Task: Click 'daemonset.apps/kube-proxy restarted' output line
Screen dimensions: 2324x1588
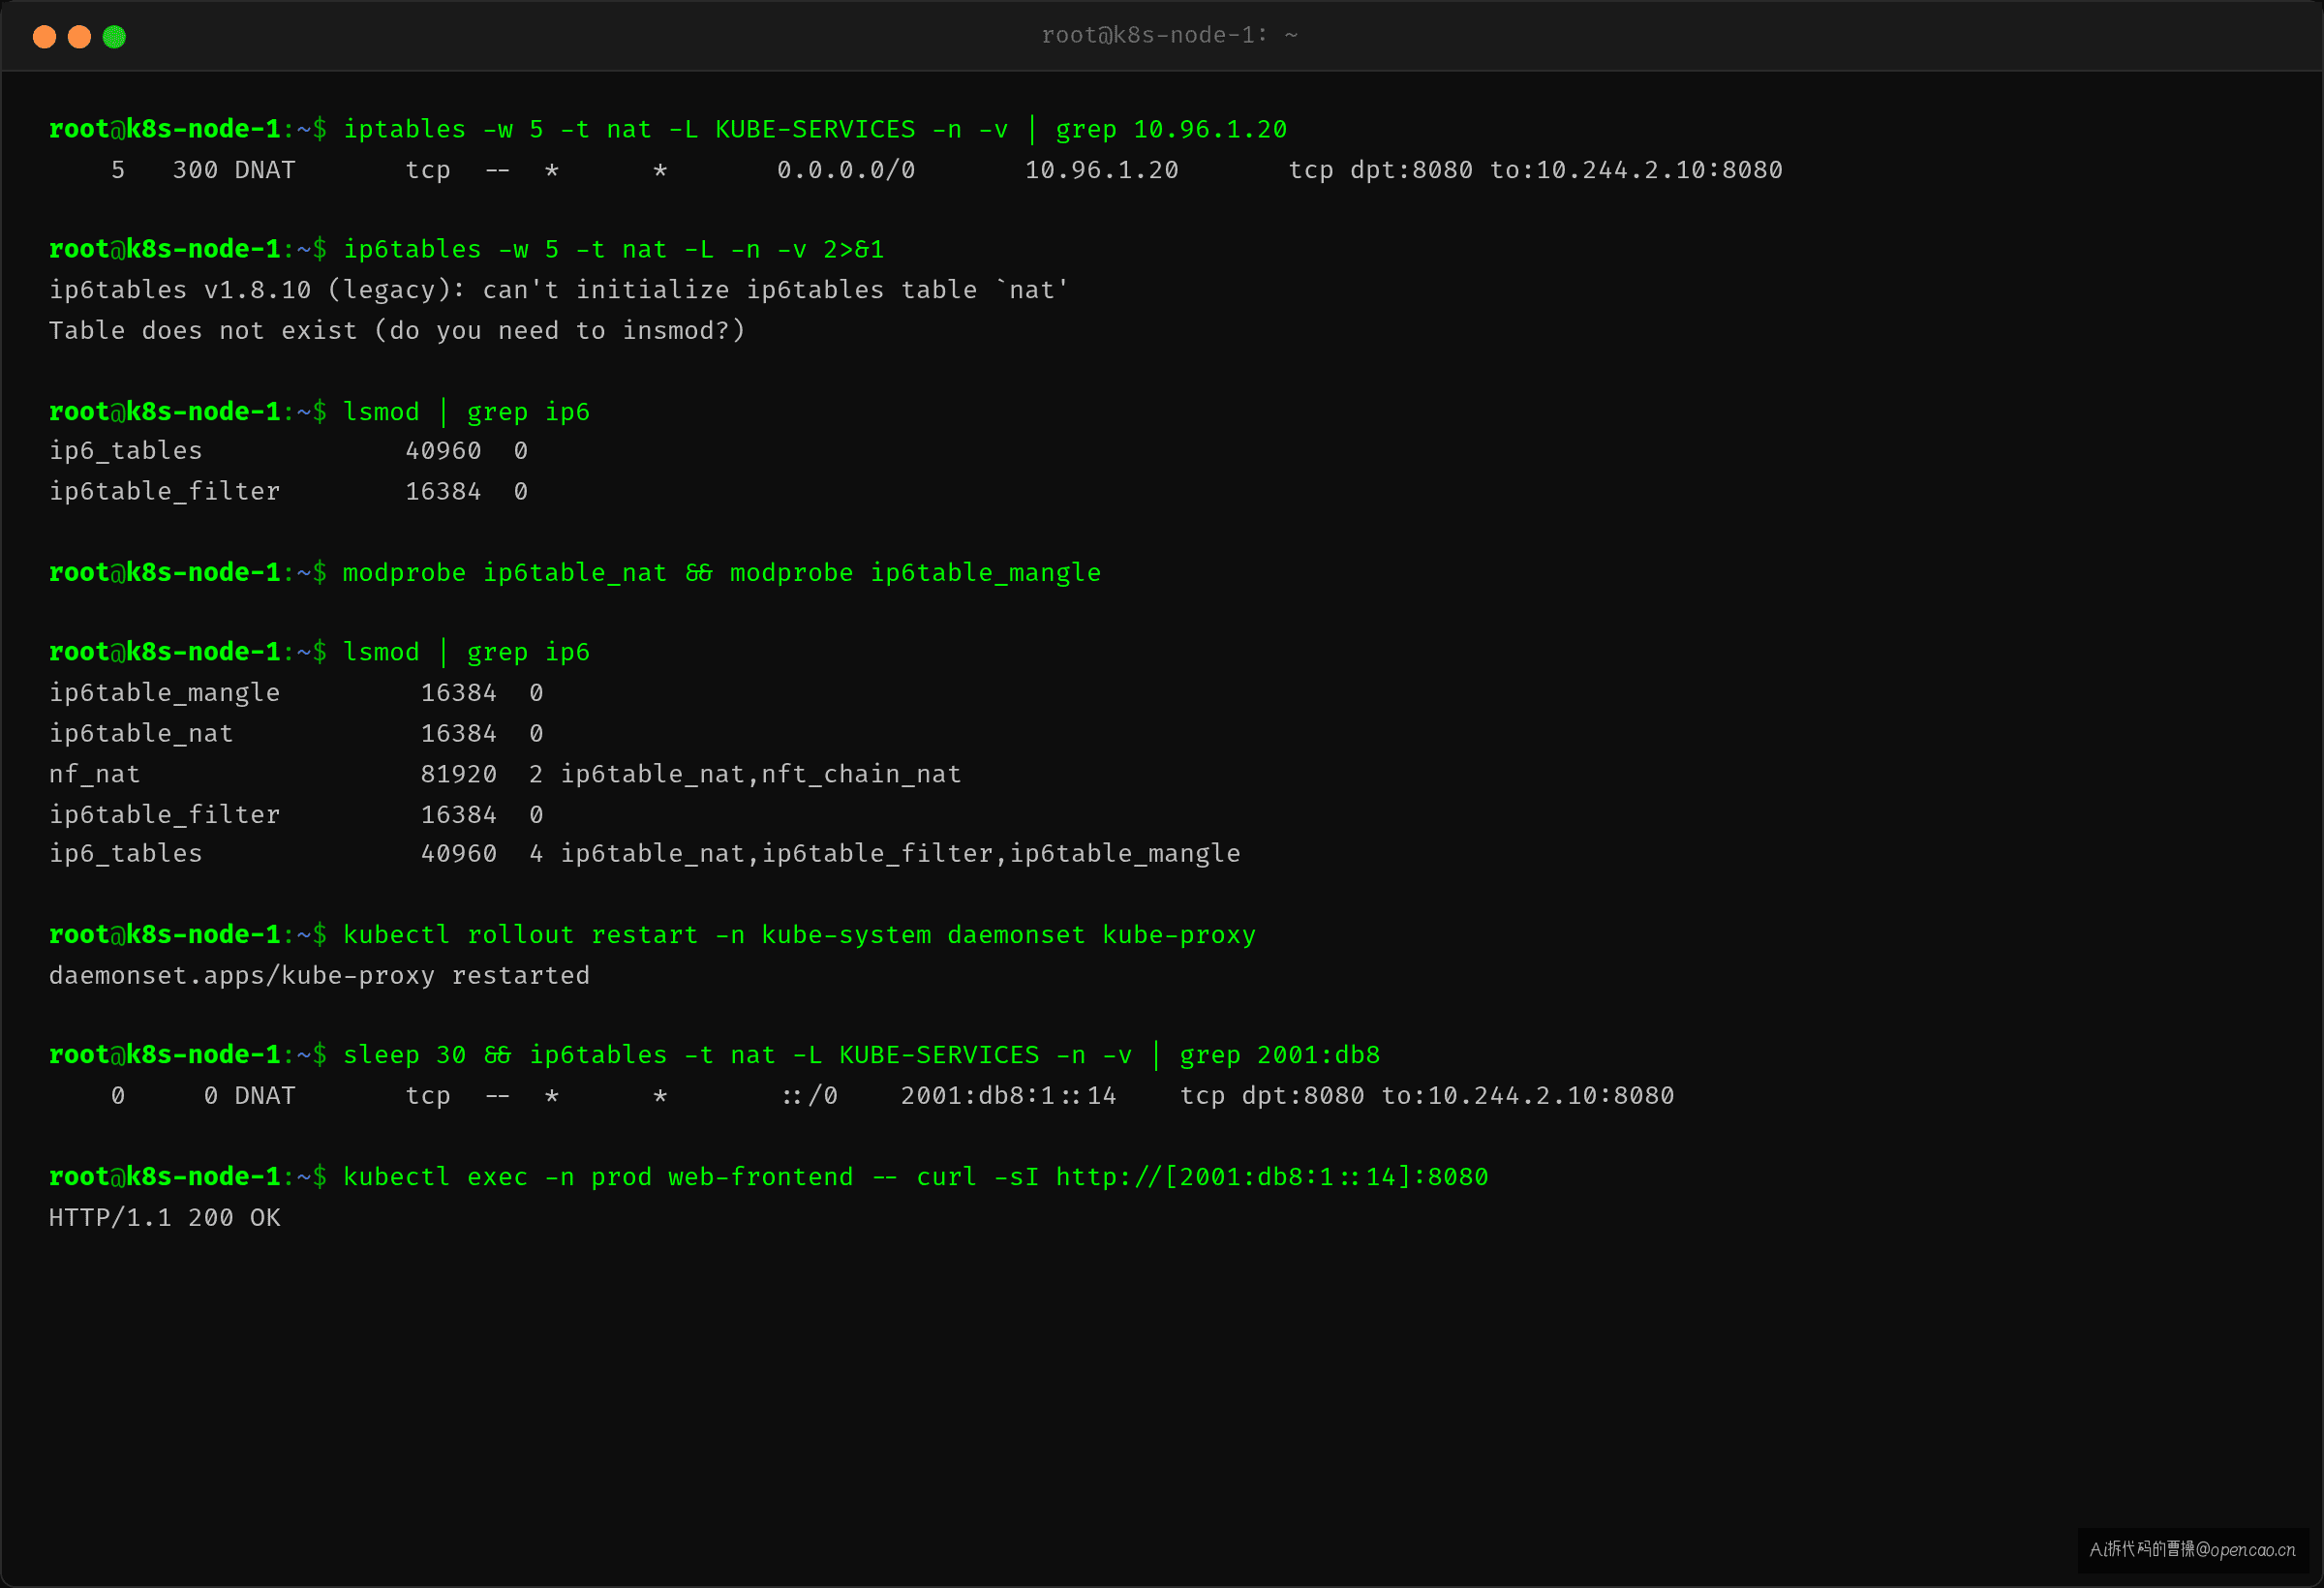Action: [x=319, y=975]
